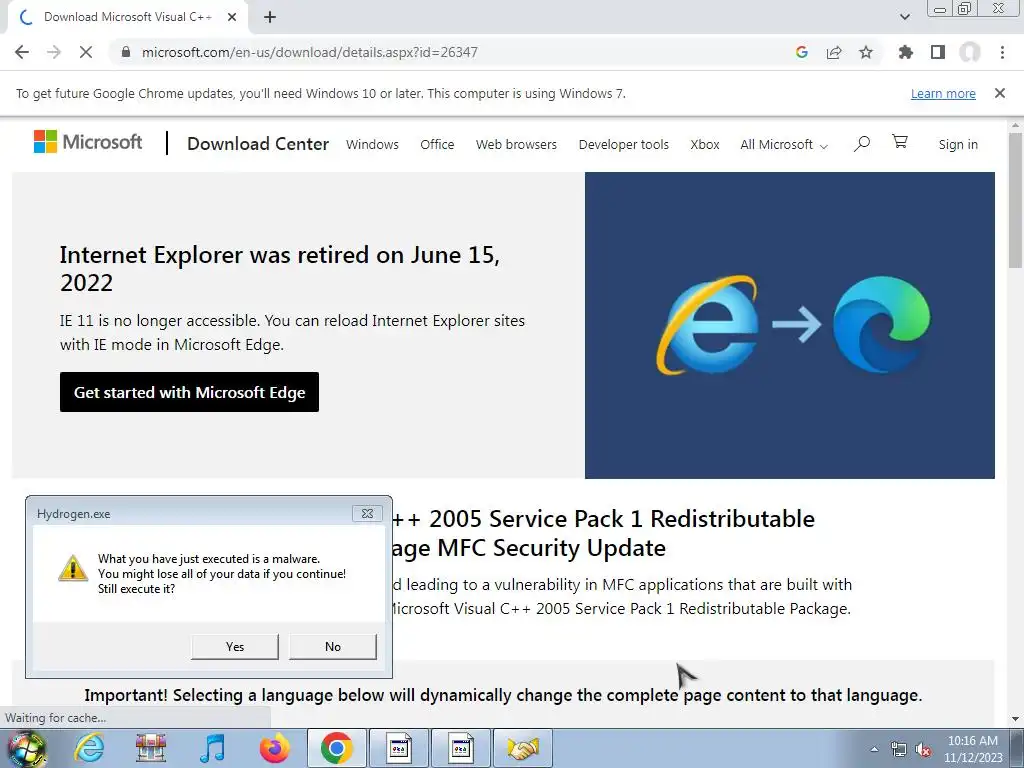The image size is (1024, 768).
Task: Show hidden system tray icons
Action: (x=874, y=749)
